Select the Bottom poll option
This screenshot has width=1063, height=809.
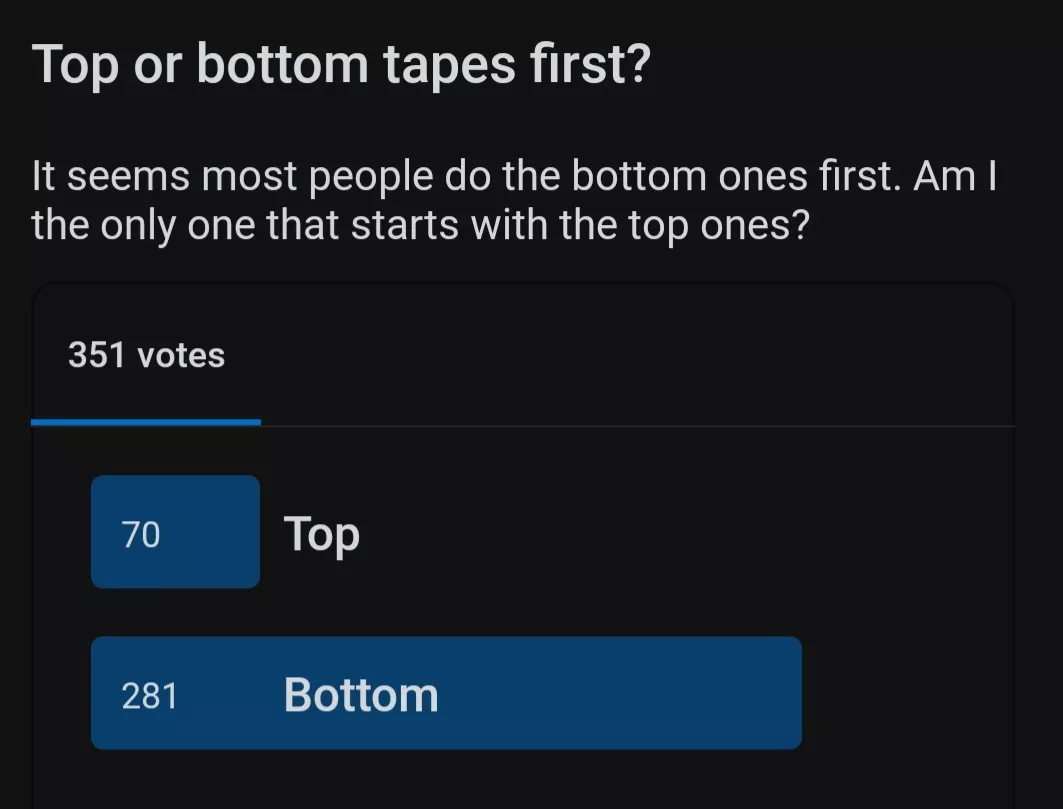coord(360,692)
